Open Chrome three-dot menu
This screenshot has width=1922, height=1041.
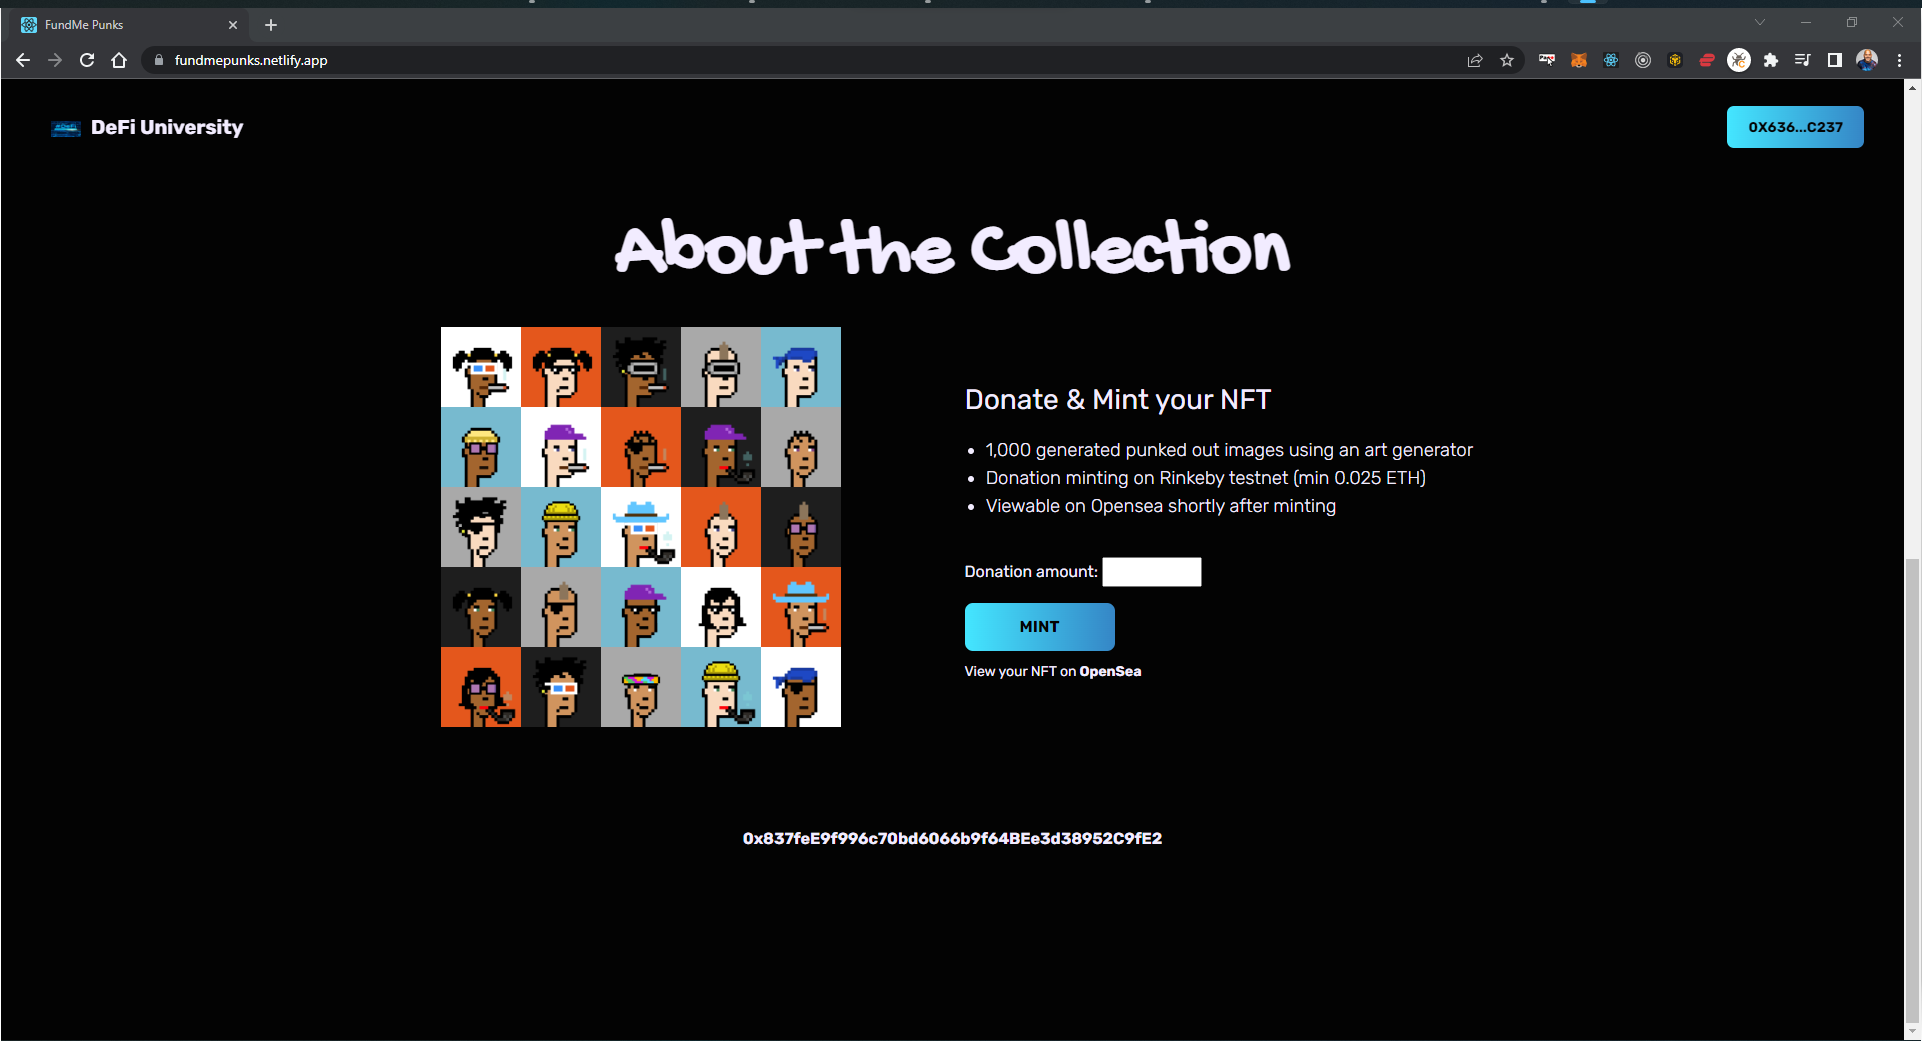click(1899, 60)
